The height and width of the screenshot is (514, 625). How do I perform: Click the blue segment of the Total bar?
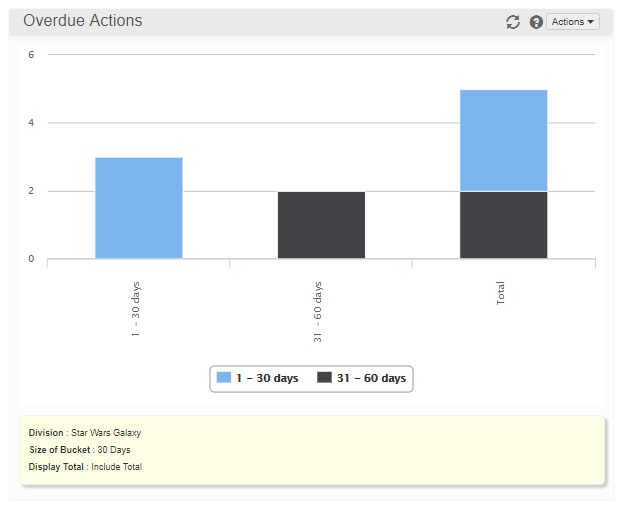click(x=503, y=140)
